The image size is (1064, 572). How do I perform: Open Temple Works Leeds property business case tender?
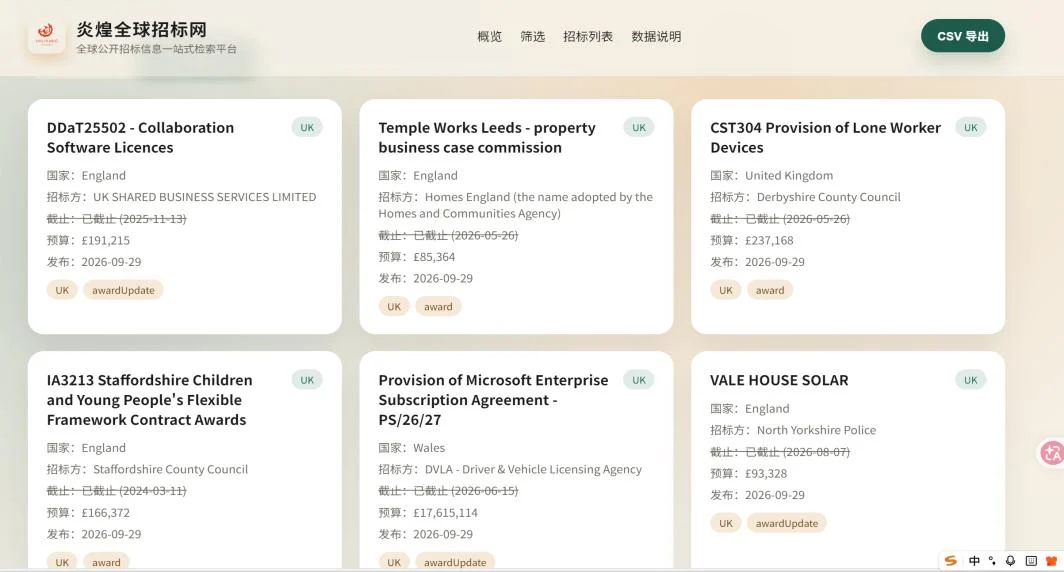coord(487,138)
